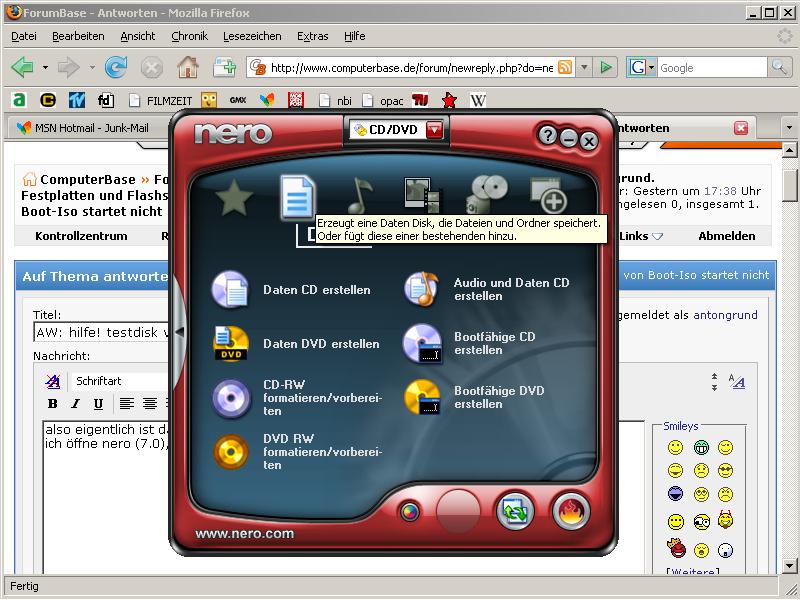Viewport: 800px width, 600px height.
Task: Open the Datei menu
Action: [23, 36]
